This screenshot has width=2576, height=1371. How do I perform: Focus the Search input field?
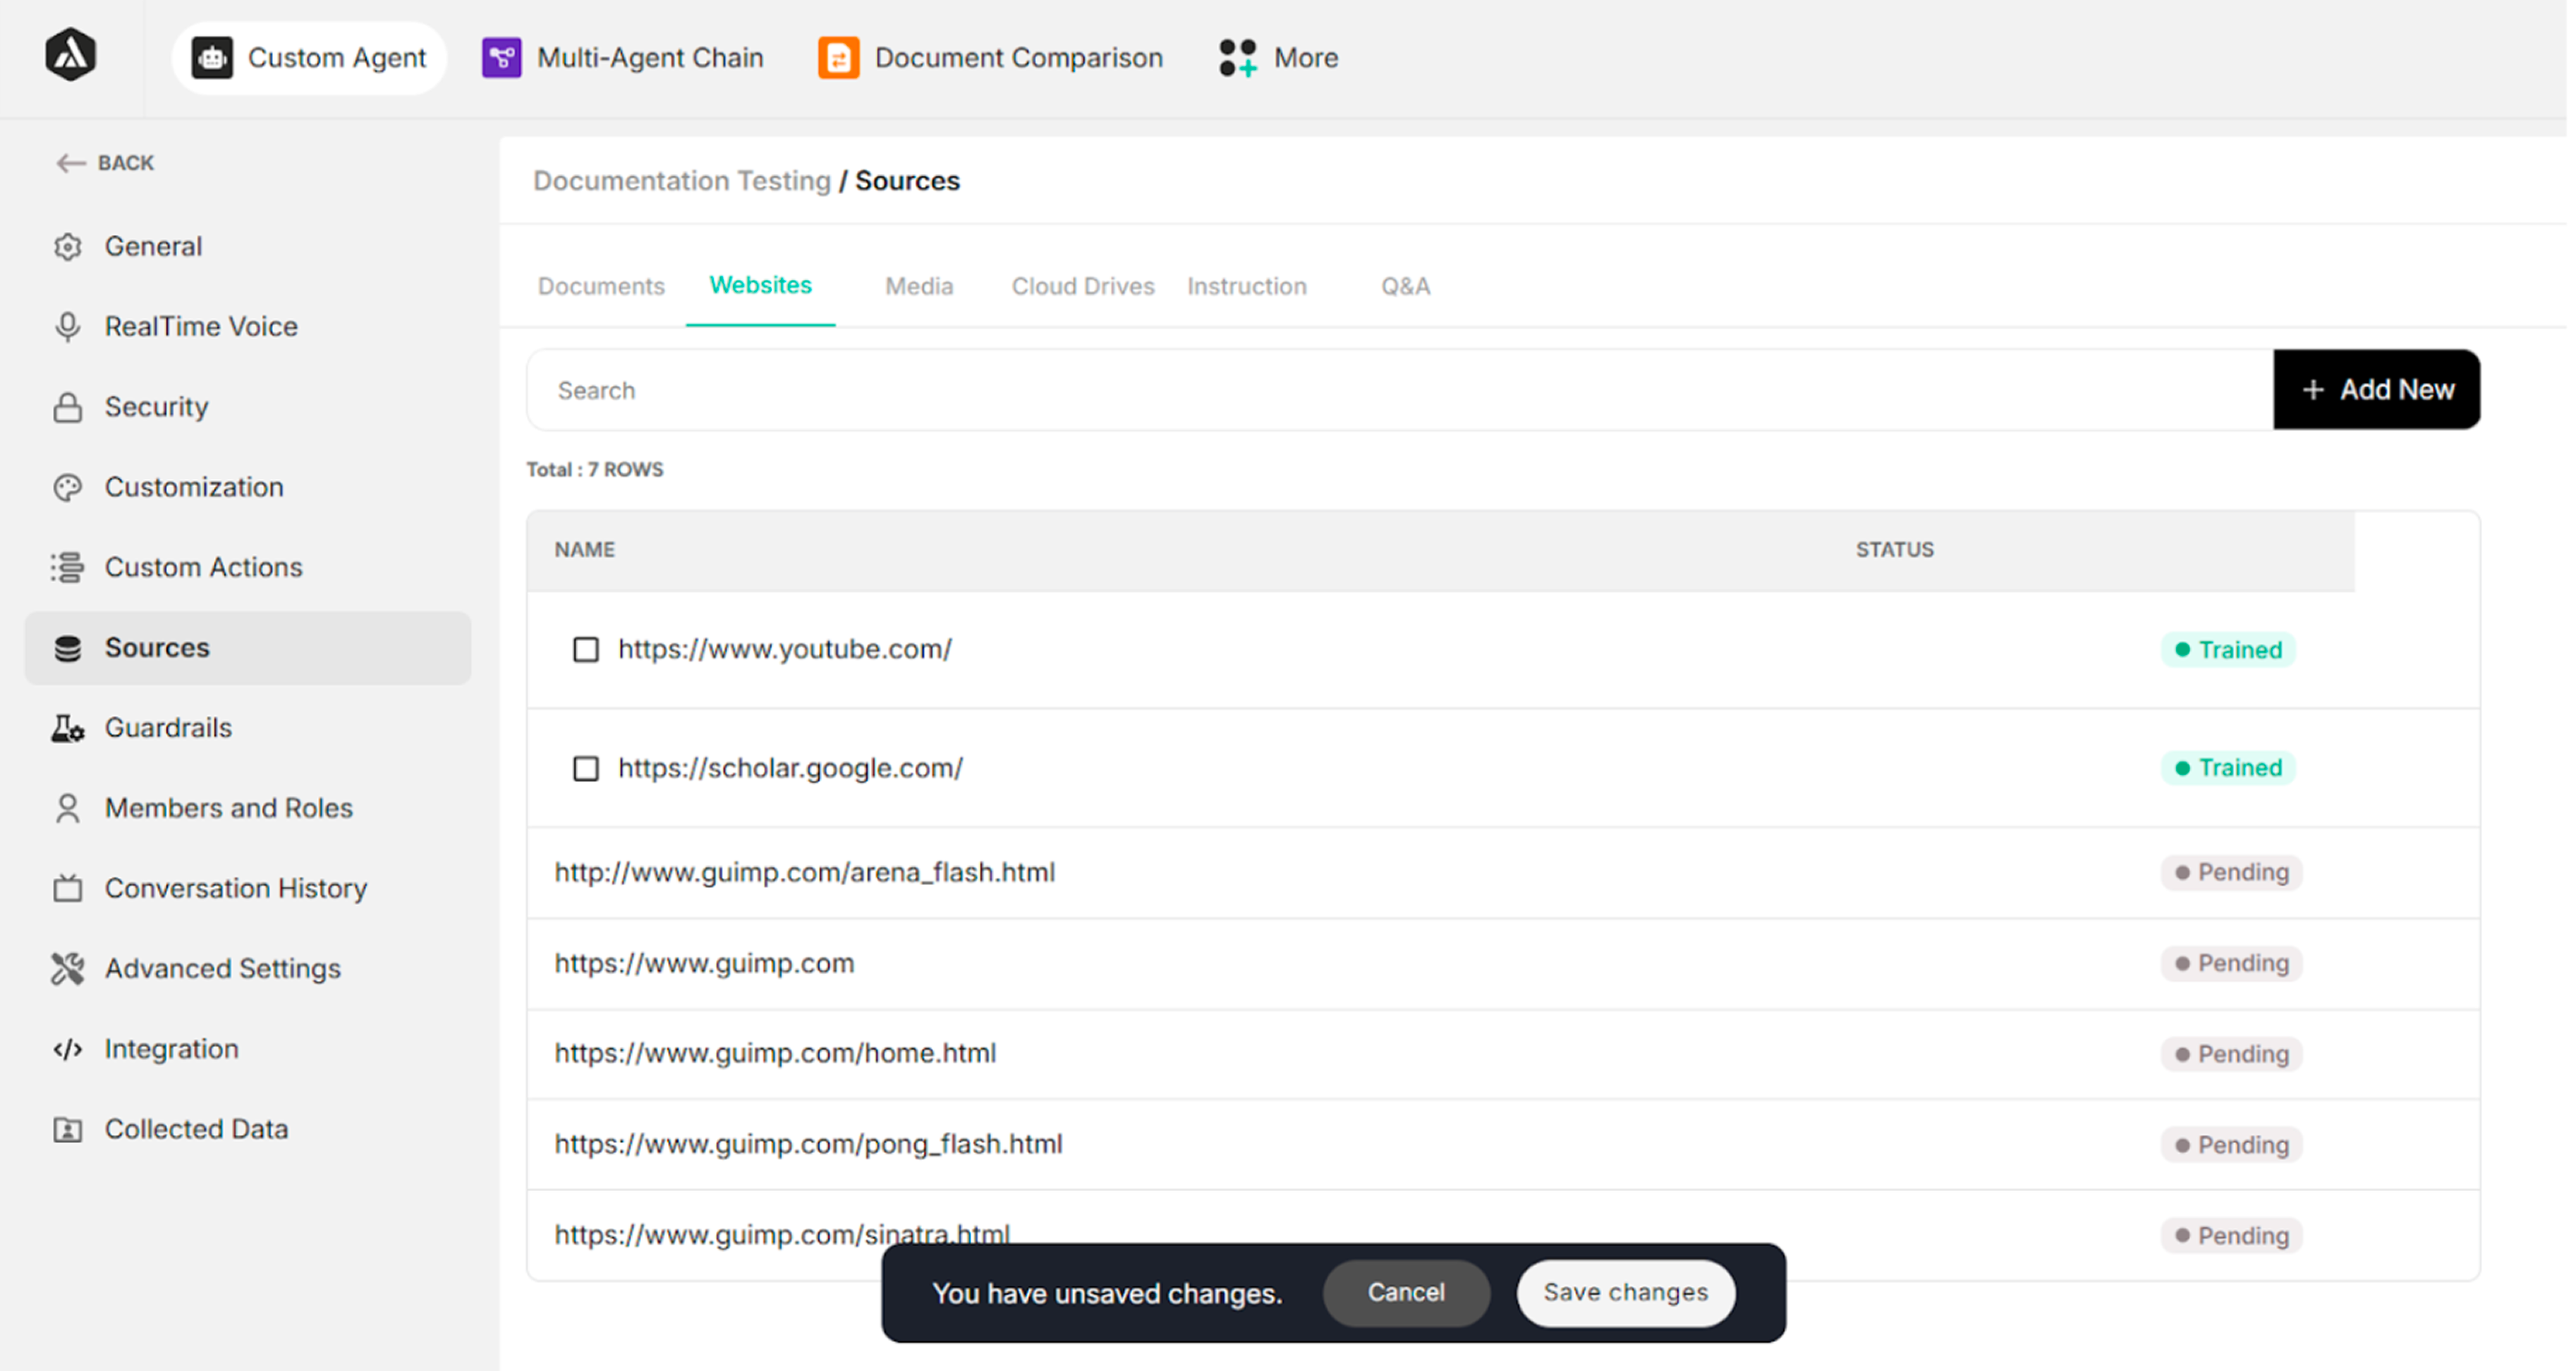1400,390
